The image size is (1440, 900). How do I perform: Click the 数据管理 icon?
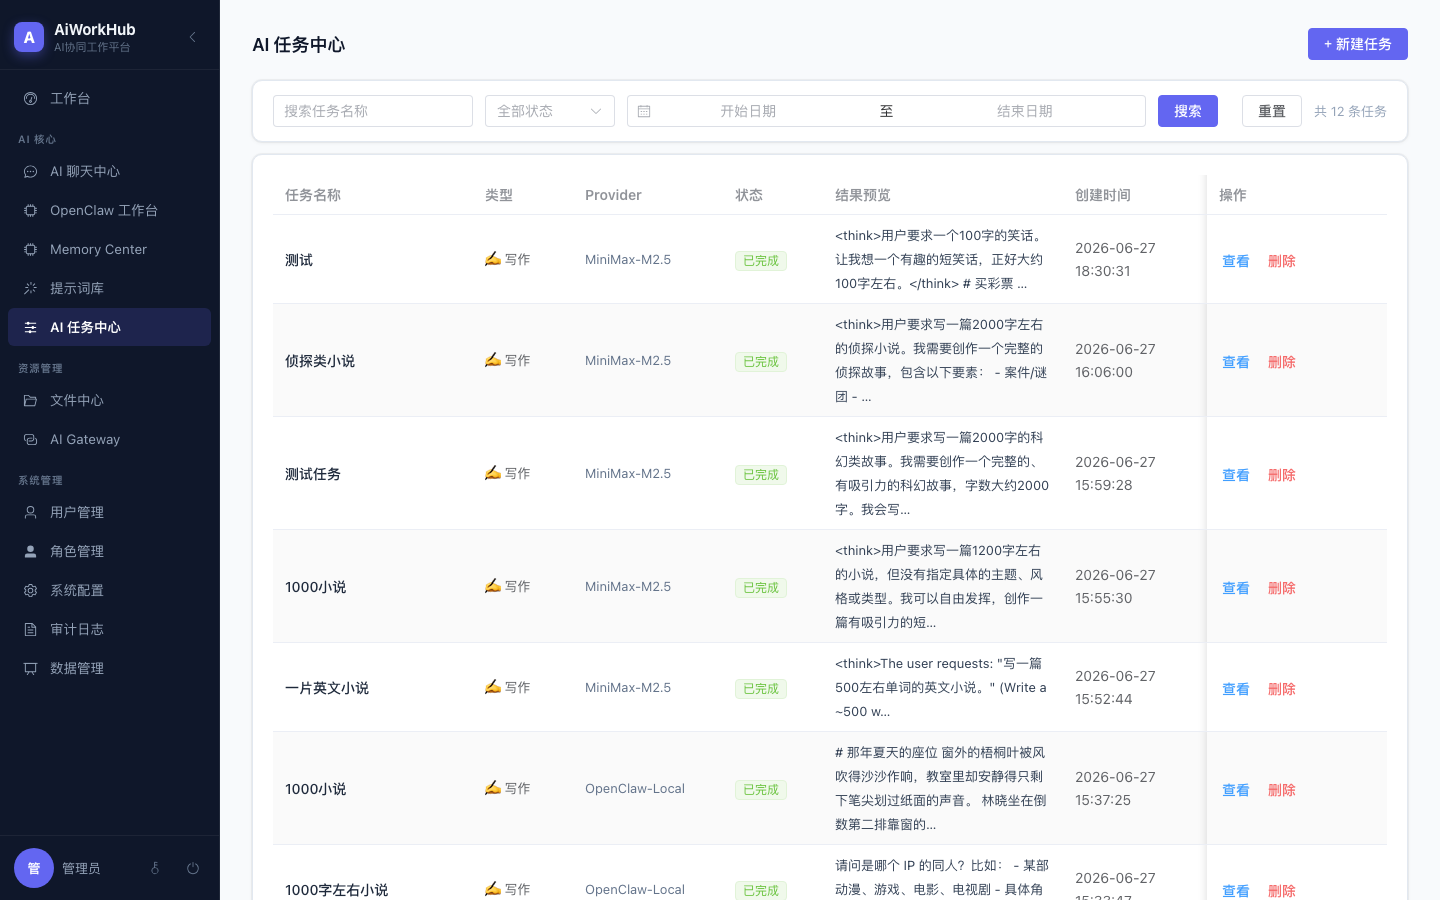point(30,668)
